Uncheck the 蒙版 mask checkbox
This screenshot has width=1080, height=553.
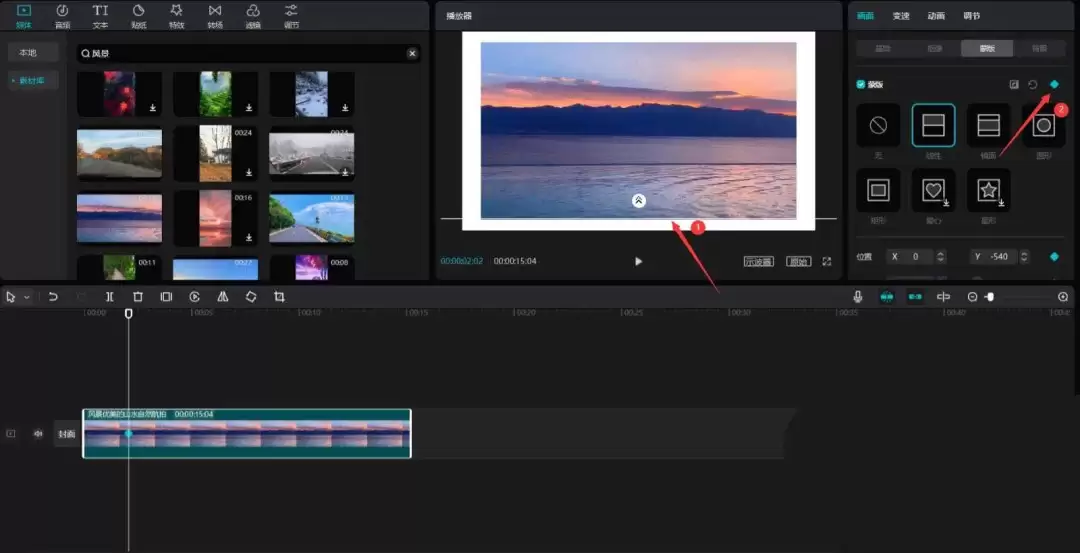(x=862, y=85)
